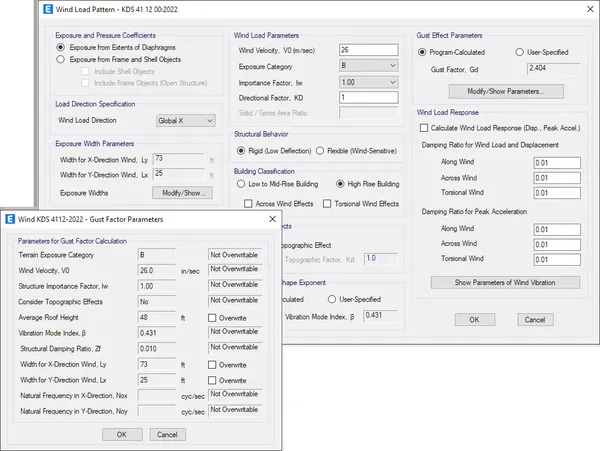Open the Importance Factor Iw dropdown
Viewport: 600px width, 451px height.
[368, 82]
